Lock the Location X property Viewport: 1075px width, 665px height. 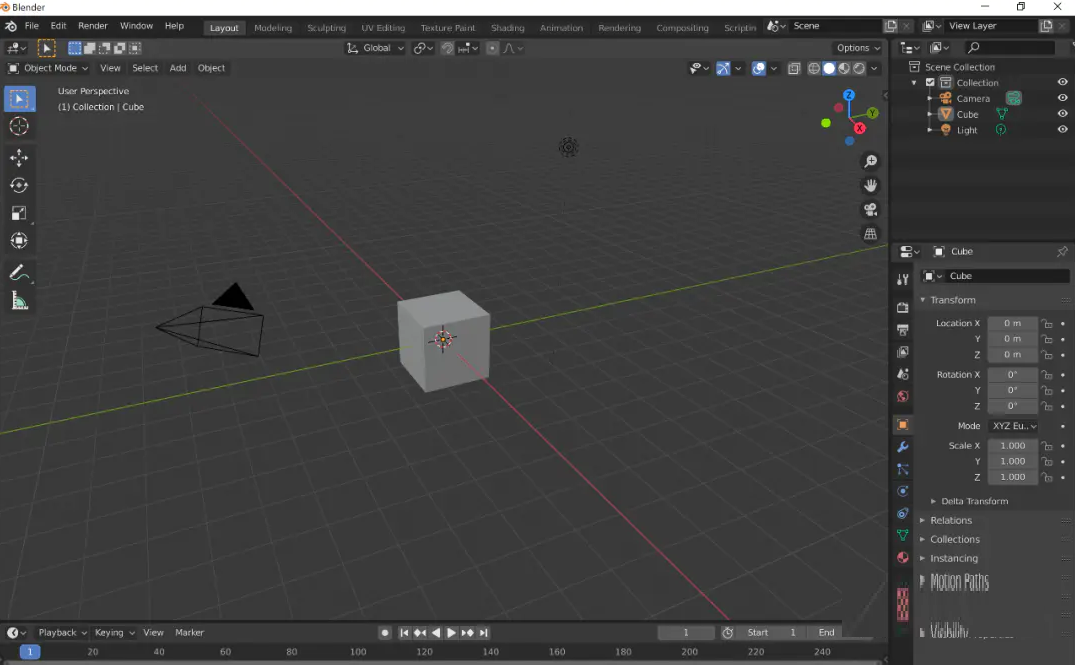point(1047,324)
